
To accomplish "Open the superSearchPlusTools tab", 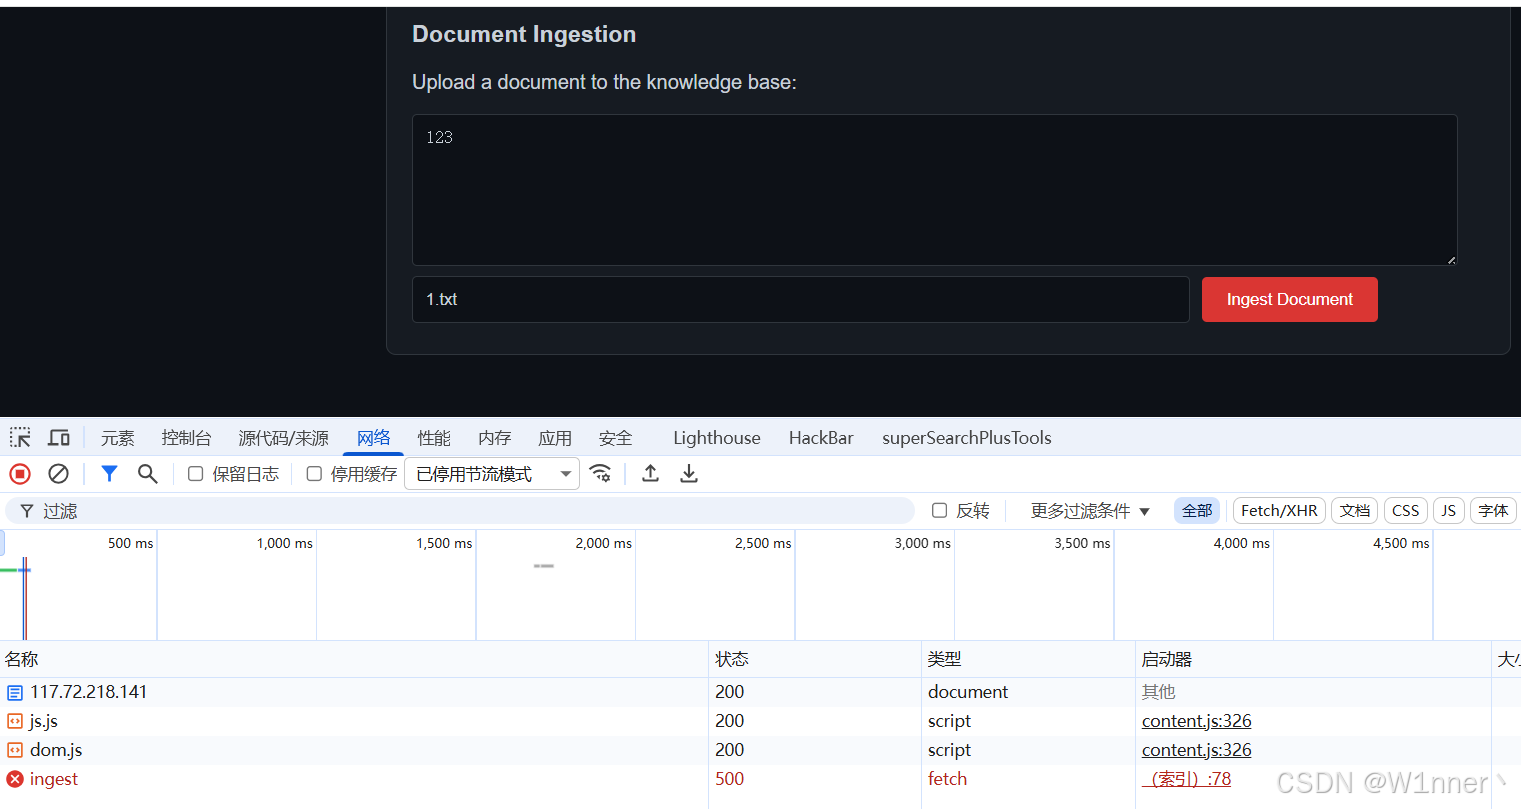I will click(967, 438).
